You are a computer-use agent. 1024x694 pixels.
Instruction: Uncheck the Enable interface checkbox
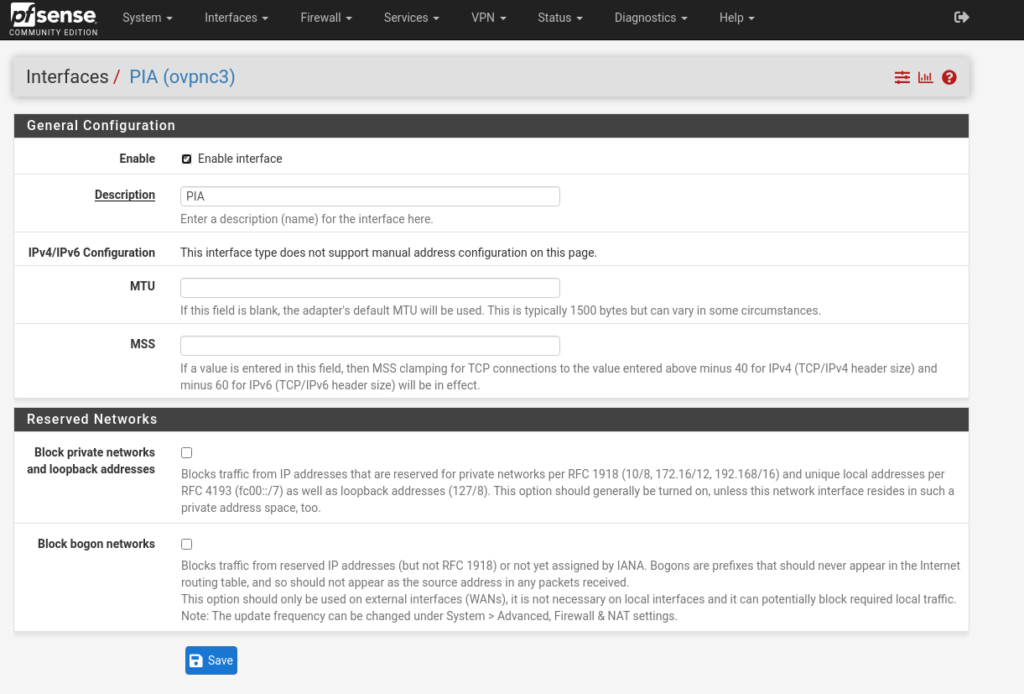point(187,159)
